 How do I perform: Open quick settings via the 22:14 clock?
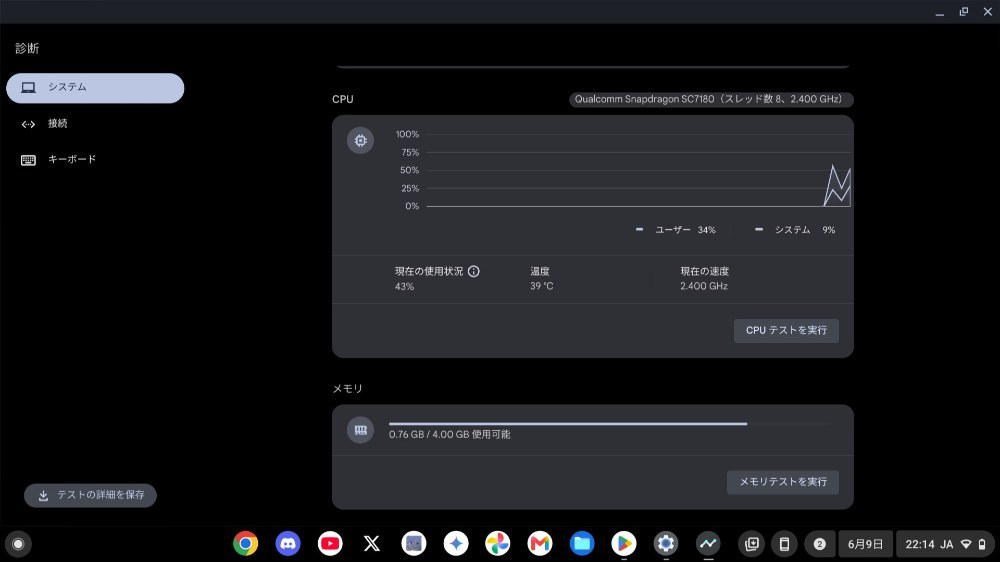[920, 544]
